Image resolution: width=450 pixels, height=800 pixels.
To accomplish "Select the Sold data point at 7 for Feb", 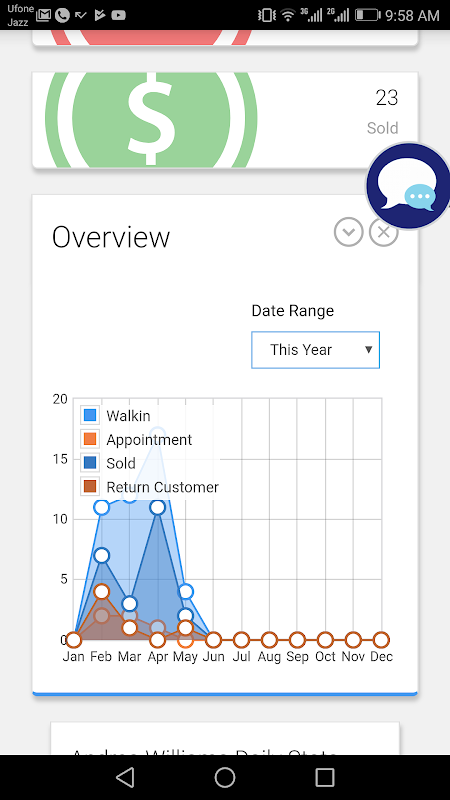I will [102, 556].
